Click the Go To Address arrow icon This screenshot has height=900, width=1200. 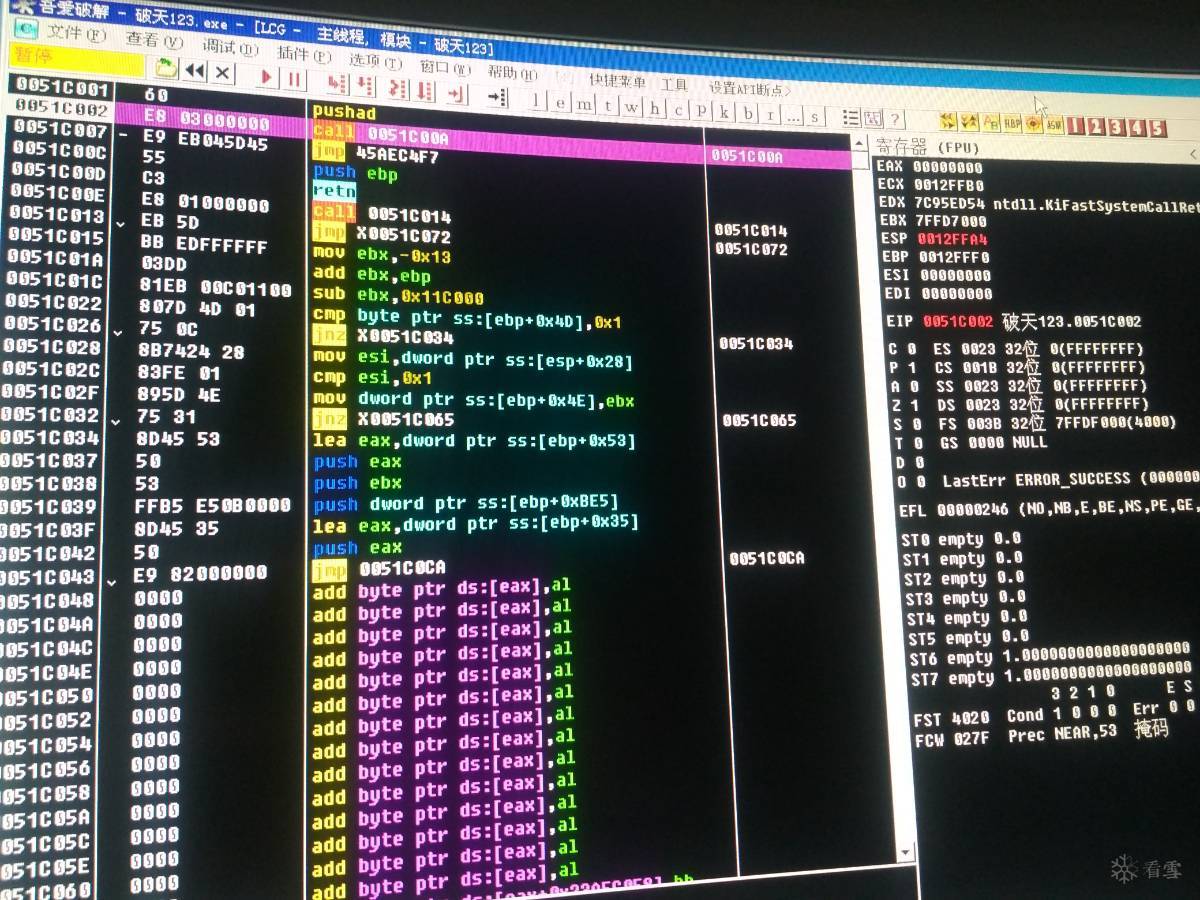coord(497,96)
